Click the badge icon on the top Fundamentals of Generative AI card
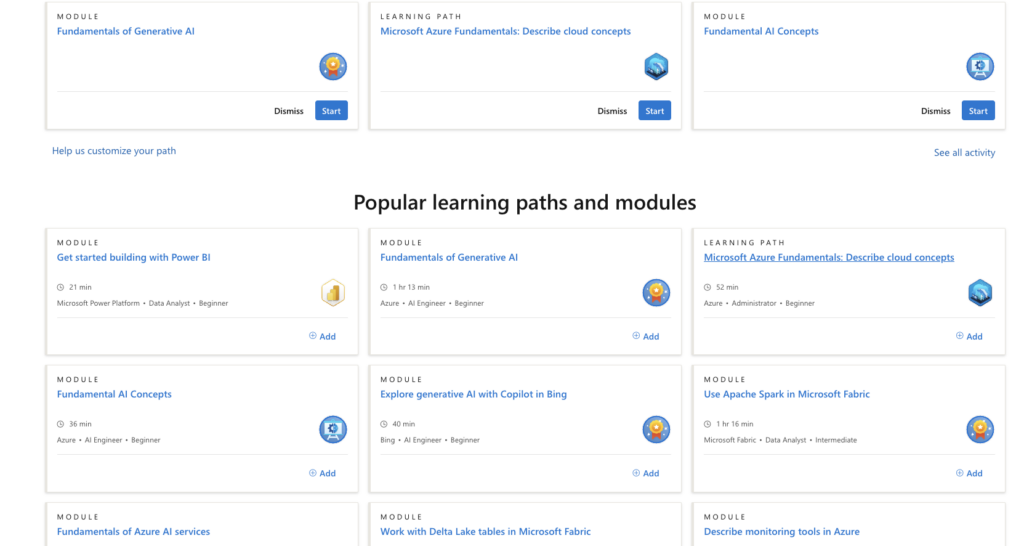 click(333, 67)
